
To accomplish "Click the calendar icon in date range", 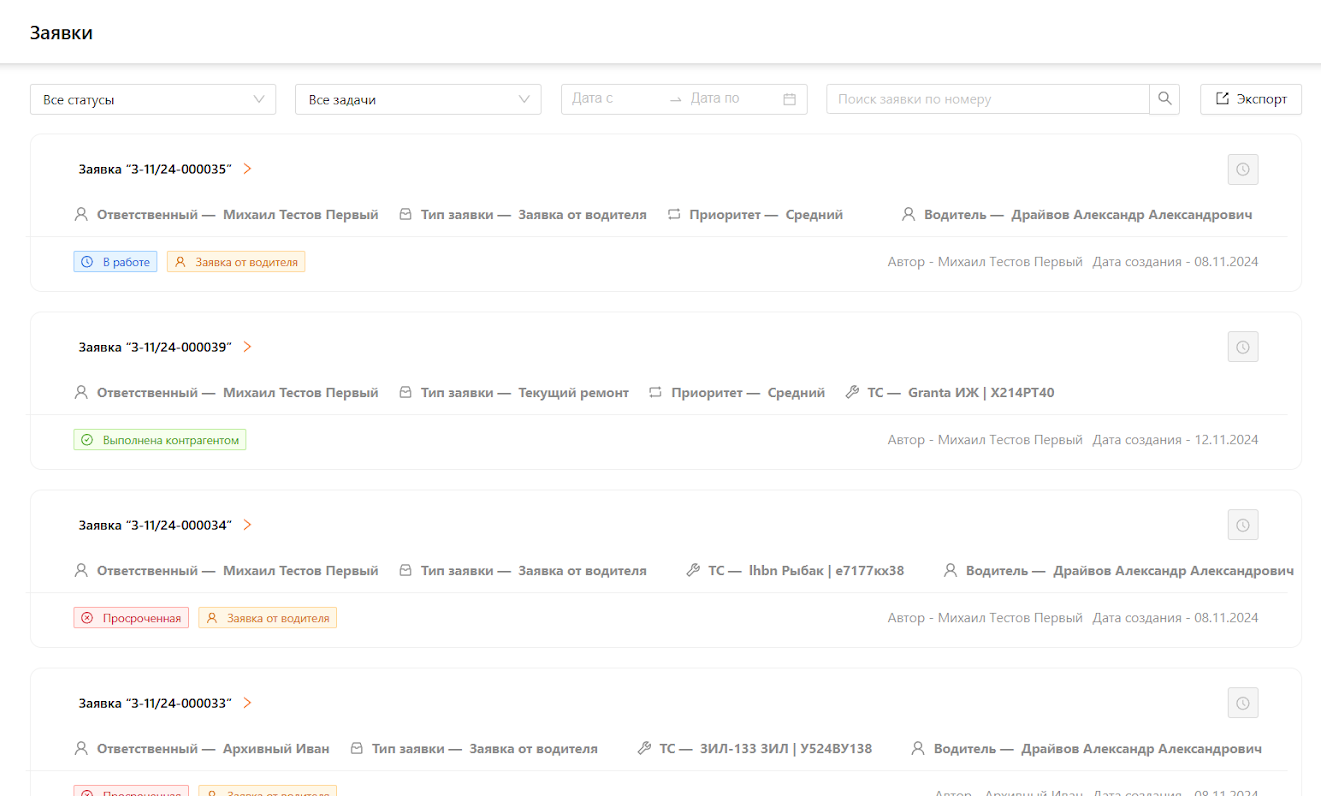I will (x=789, y=99).
